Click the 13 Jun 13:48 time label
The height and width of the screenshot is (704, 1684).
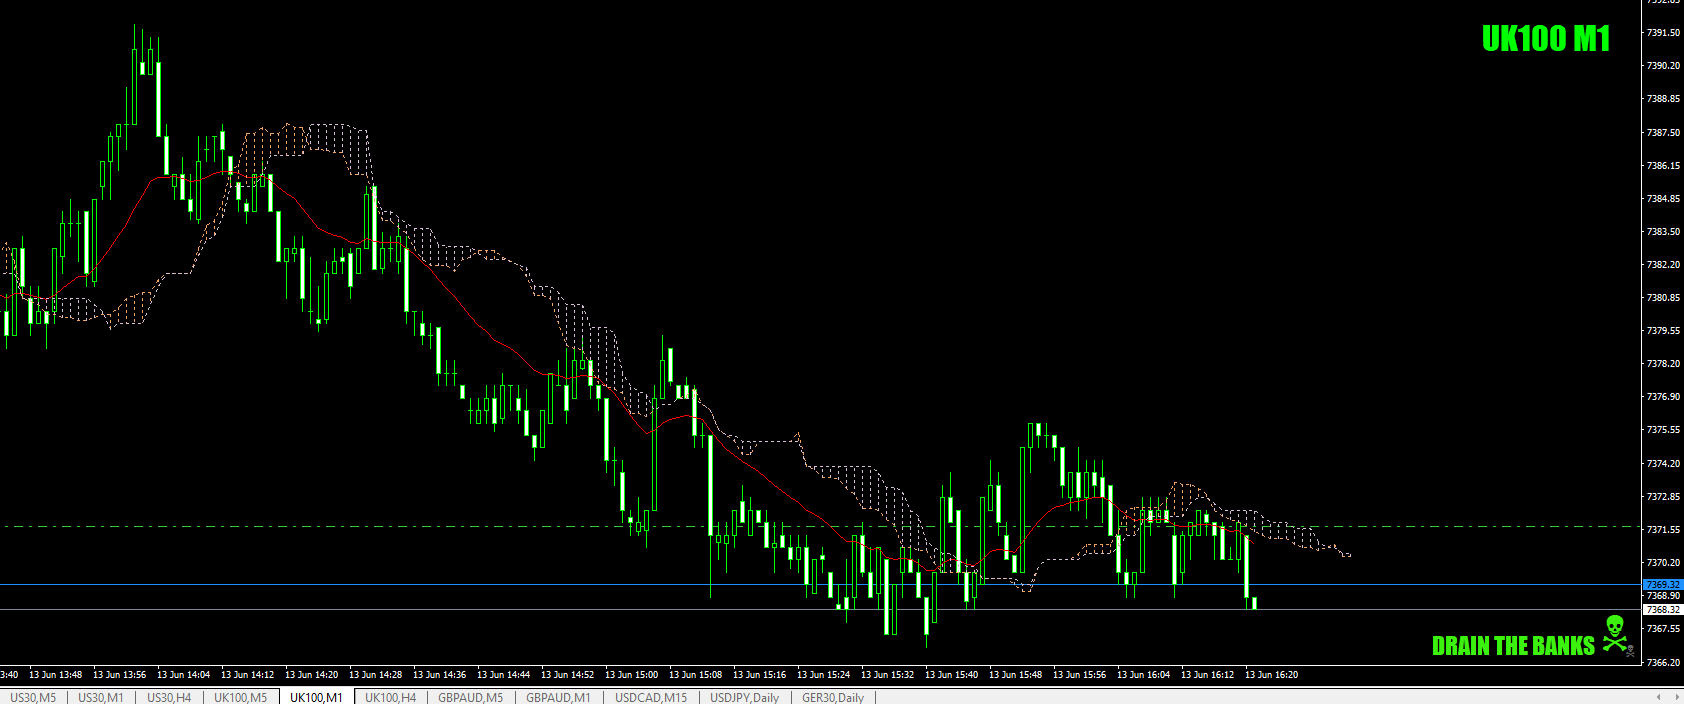[x=56, y=675]
